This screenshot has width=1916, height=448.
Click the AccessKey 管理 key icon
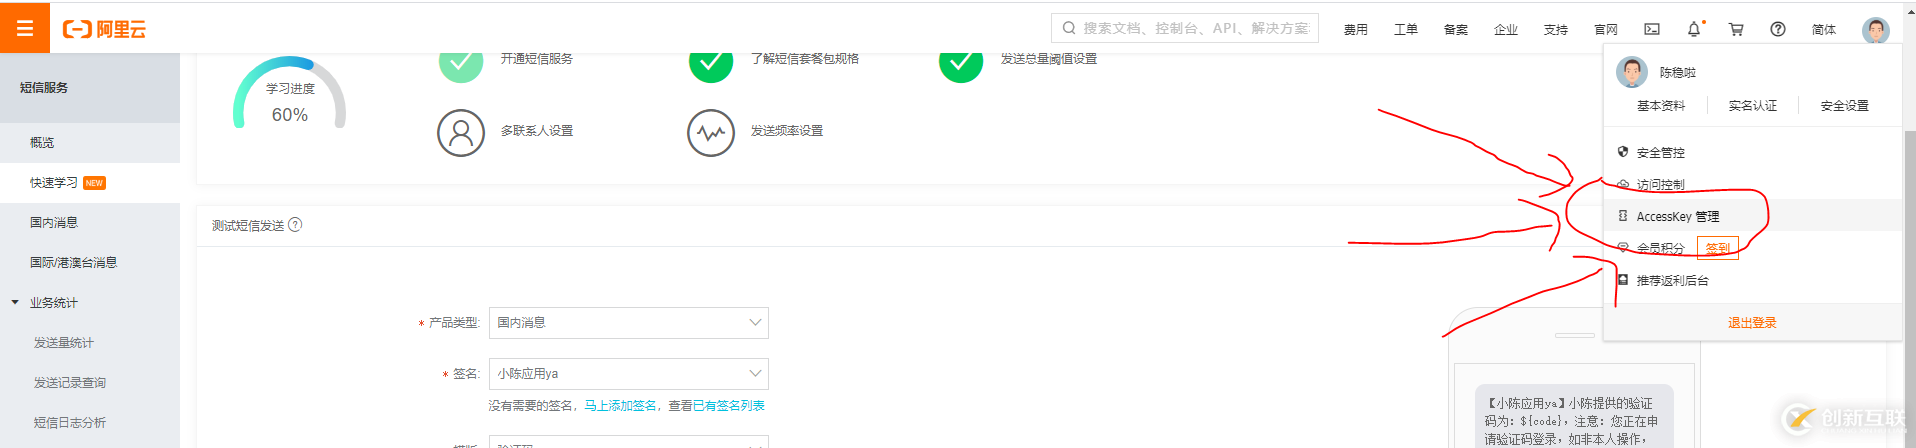[1623, 216]
